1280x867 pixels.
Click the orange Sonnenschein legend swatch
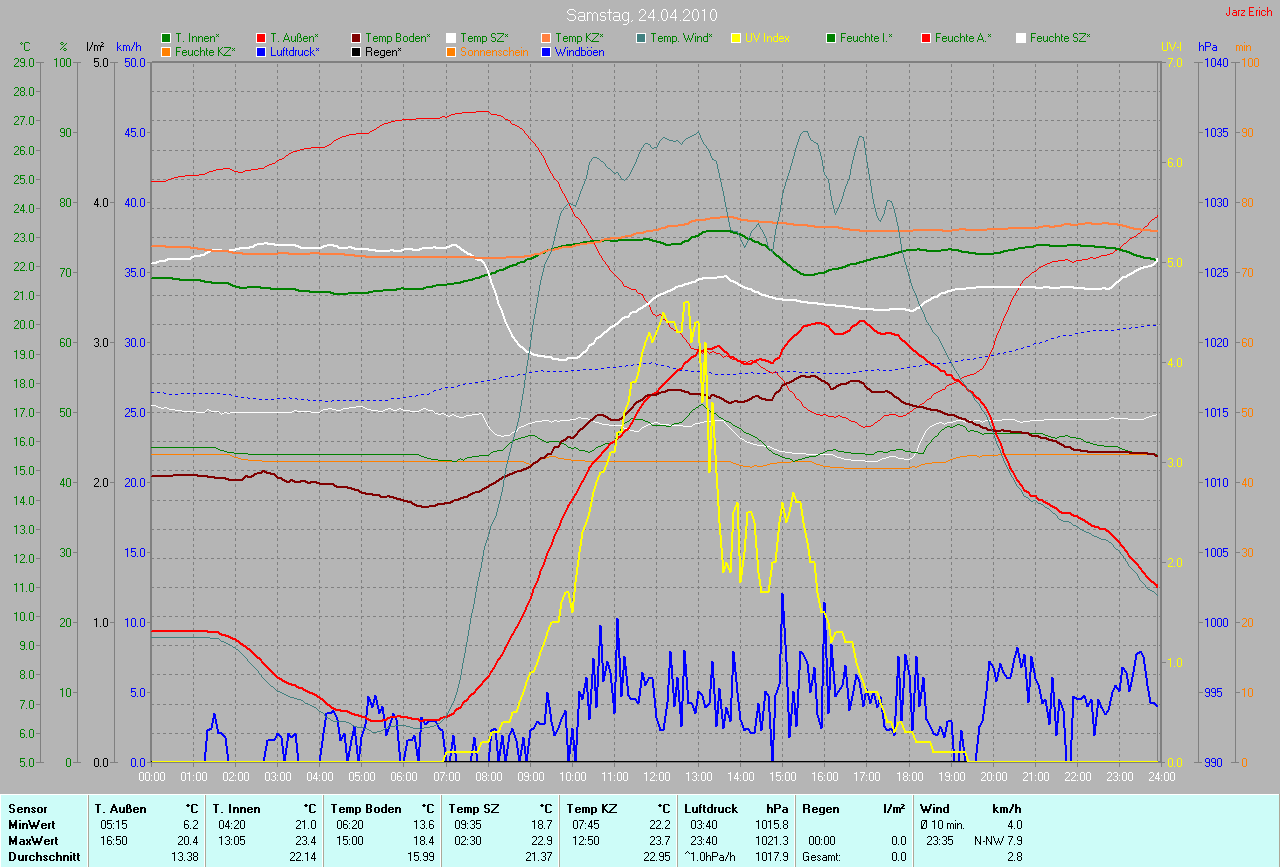pos(451,51)
